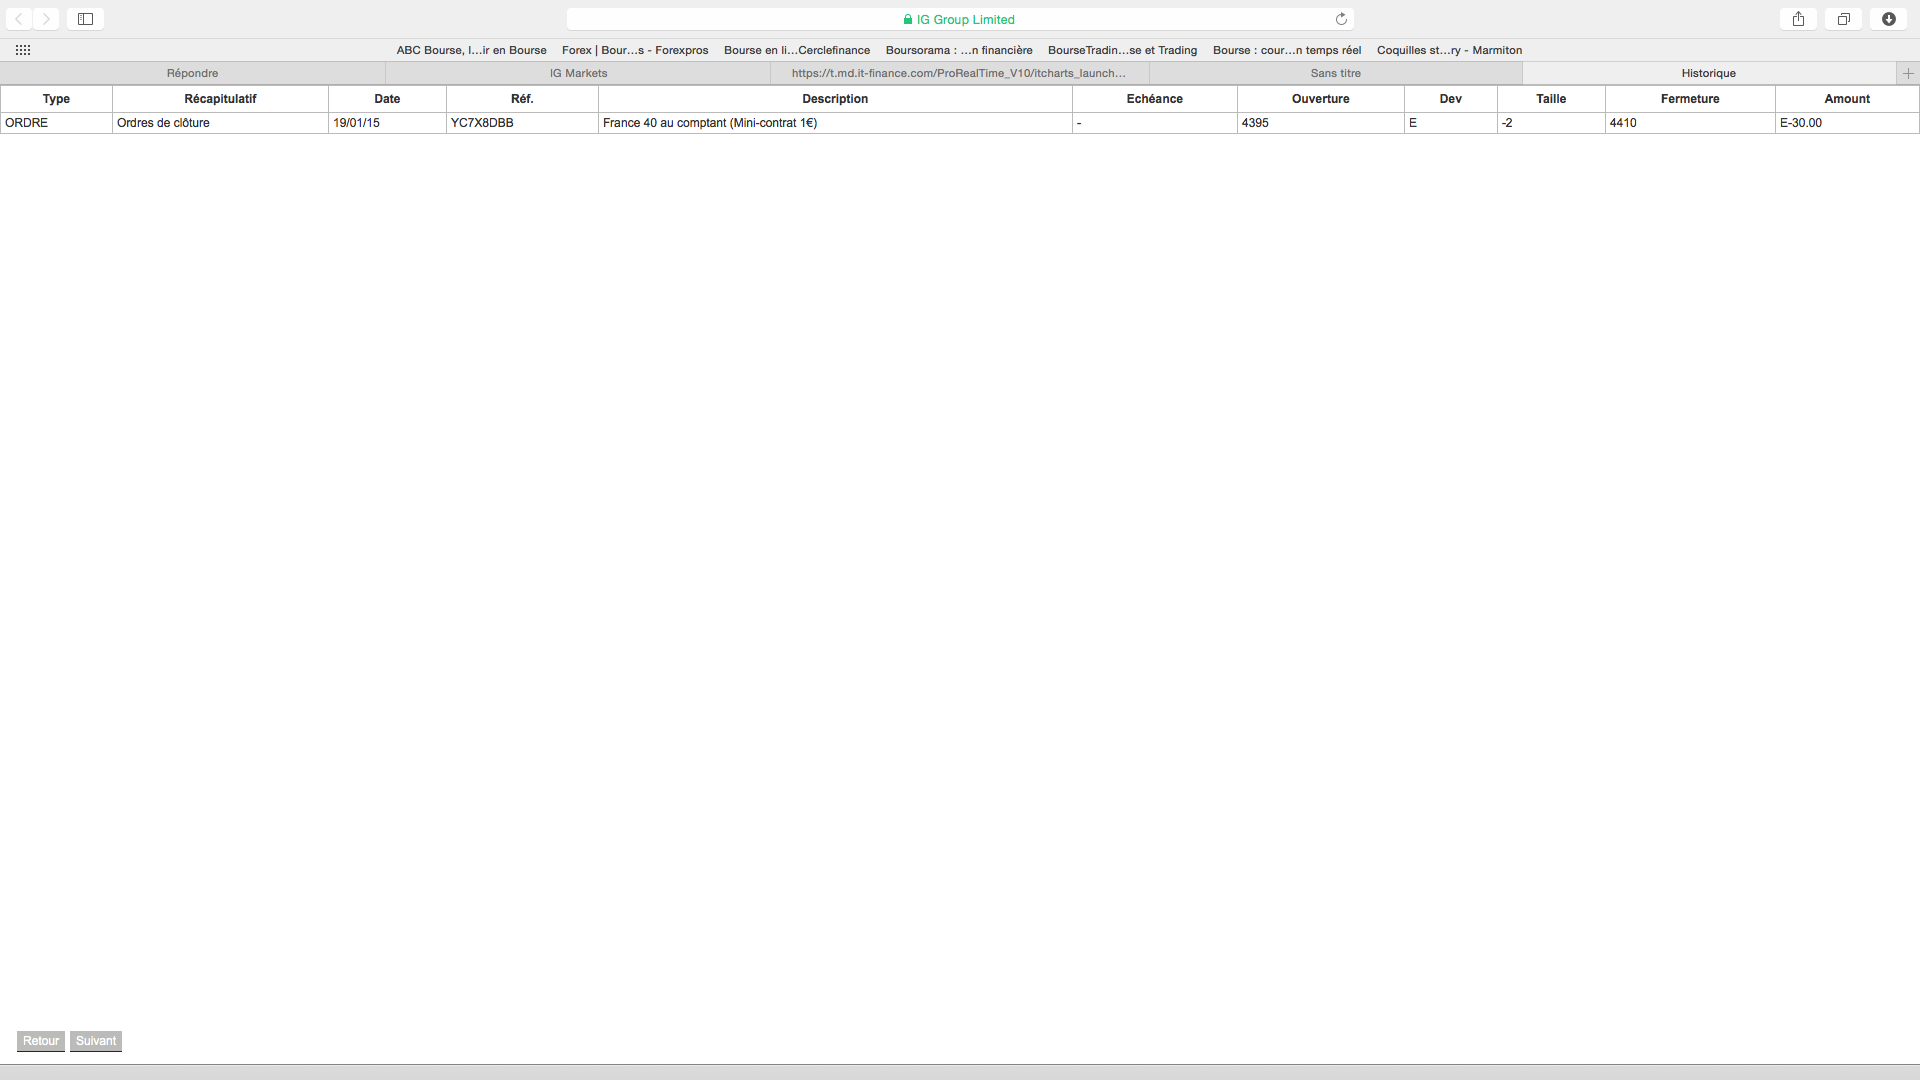The width and height of the screenshot is (1920, 1080).
Task: Show all tabs overview icon
Action: 1843,19
